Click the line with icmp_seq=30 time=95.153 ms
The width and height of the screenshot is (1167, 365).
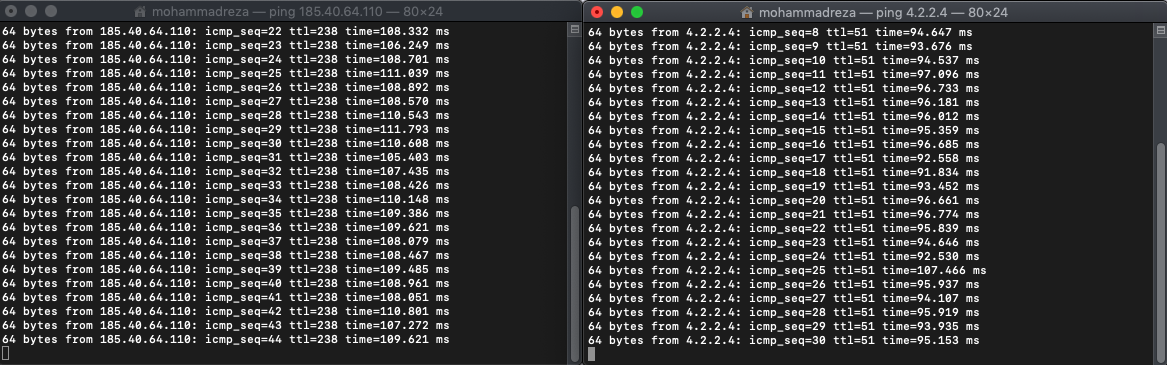click(x=783, y=340)
